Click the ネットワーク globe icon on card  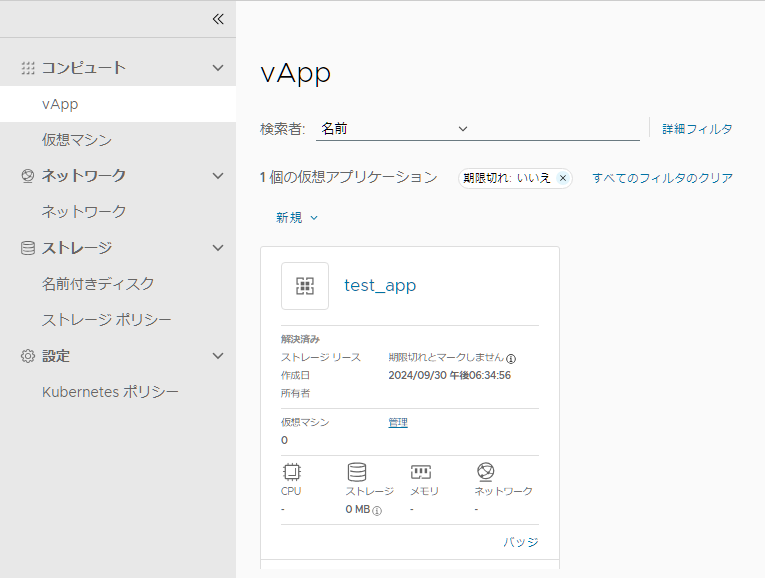pos(485,472)
